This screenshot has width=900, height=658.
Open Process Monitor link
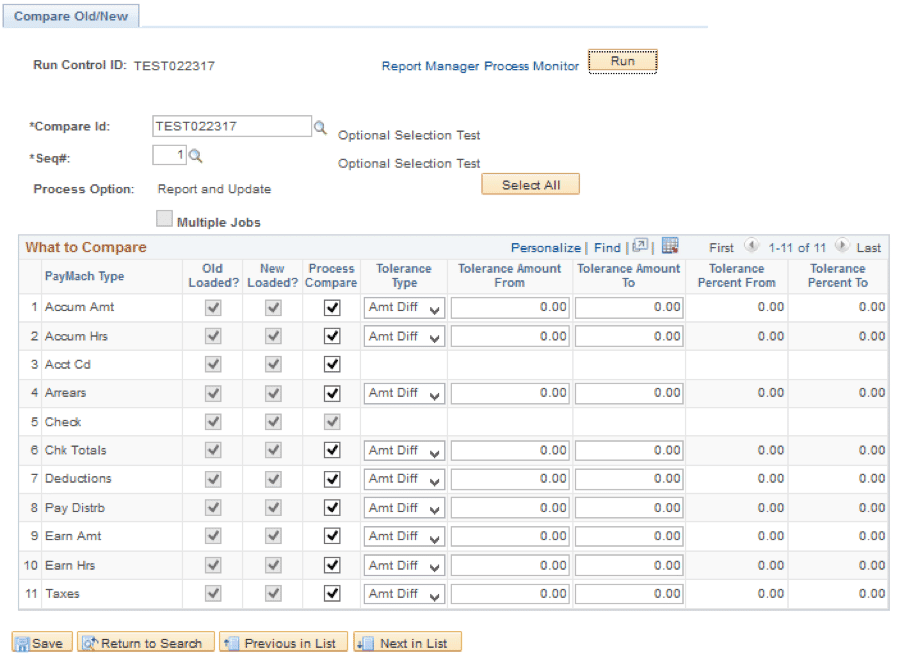pyautogui.click(x=532, y=66)
